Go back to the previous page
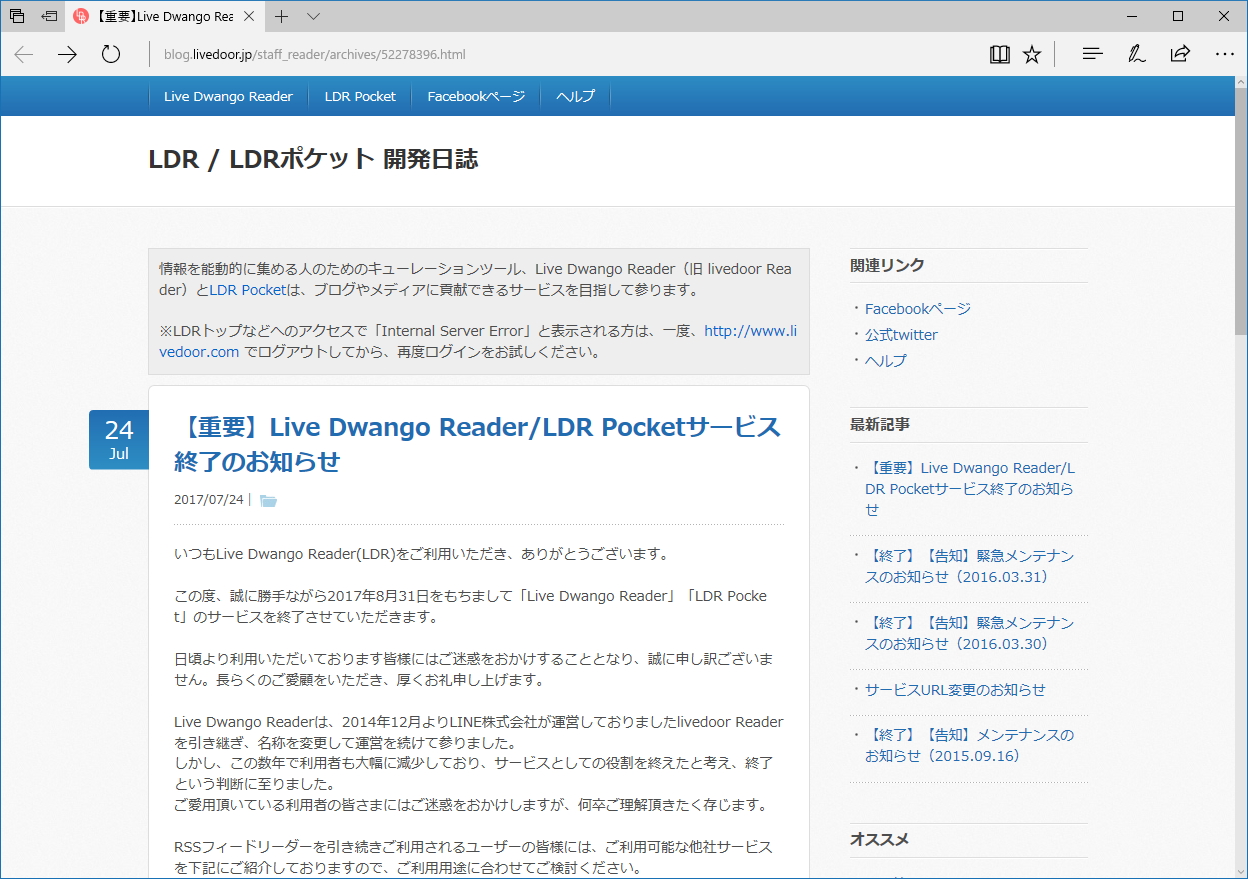The height and width of the screenshot is (879, 1248). pyautogui.click(x=23, y=54)
